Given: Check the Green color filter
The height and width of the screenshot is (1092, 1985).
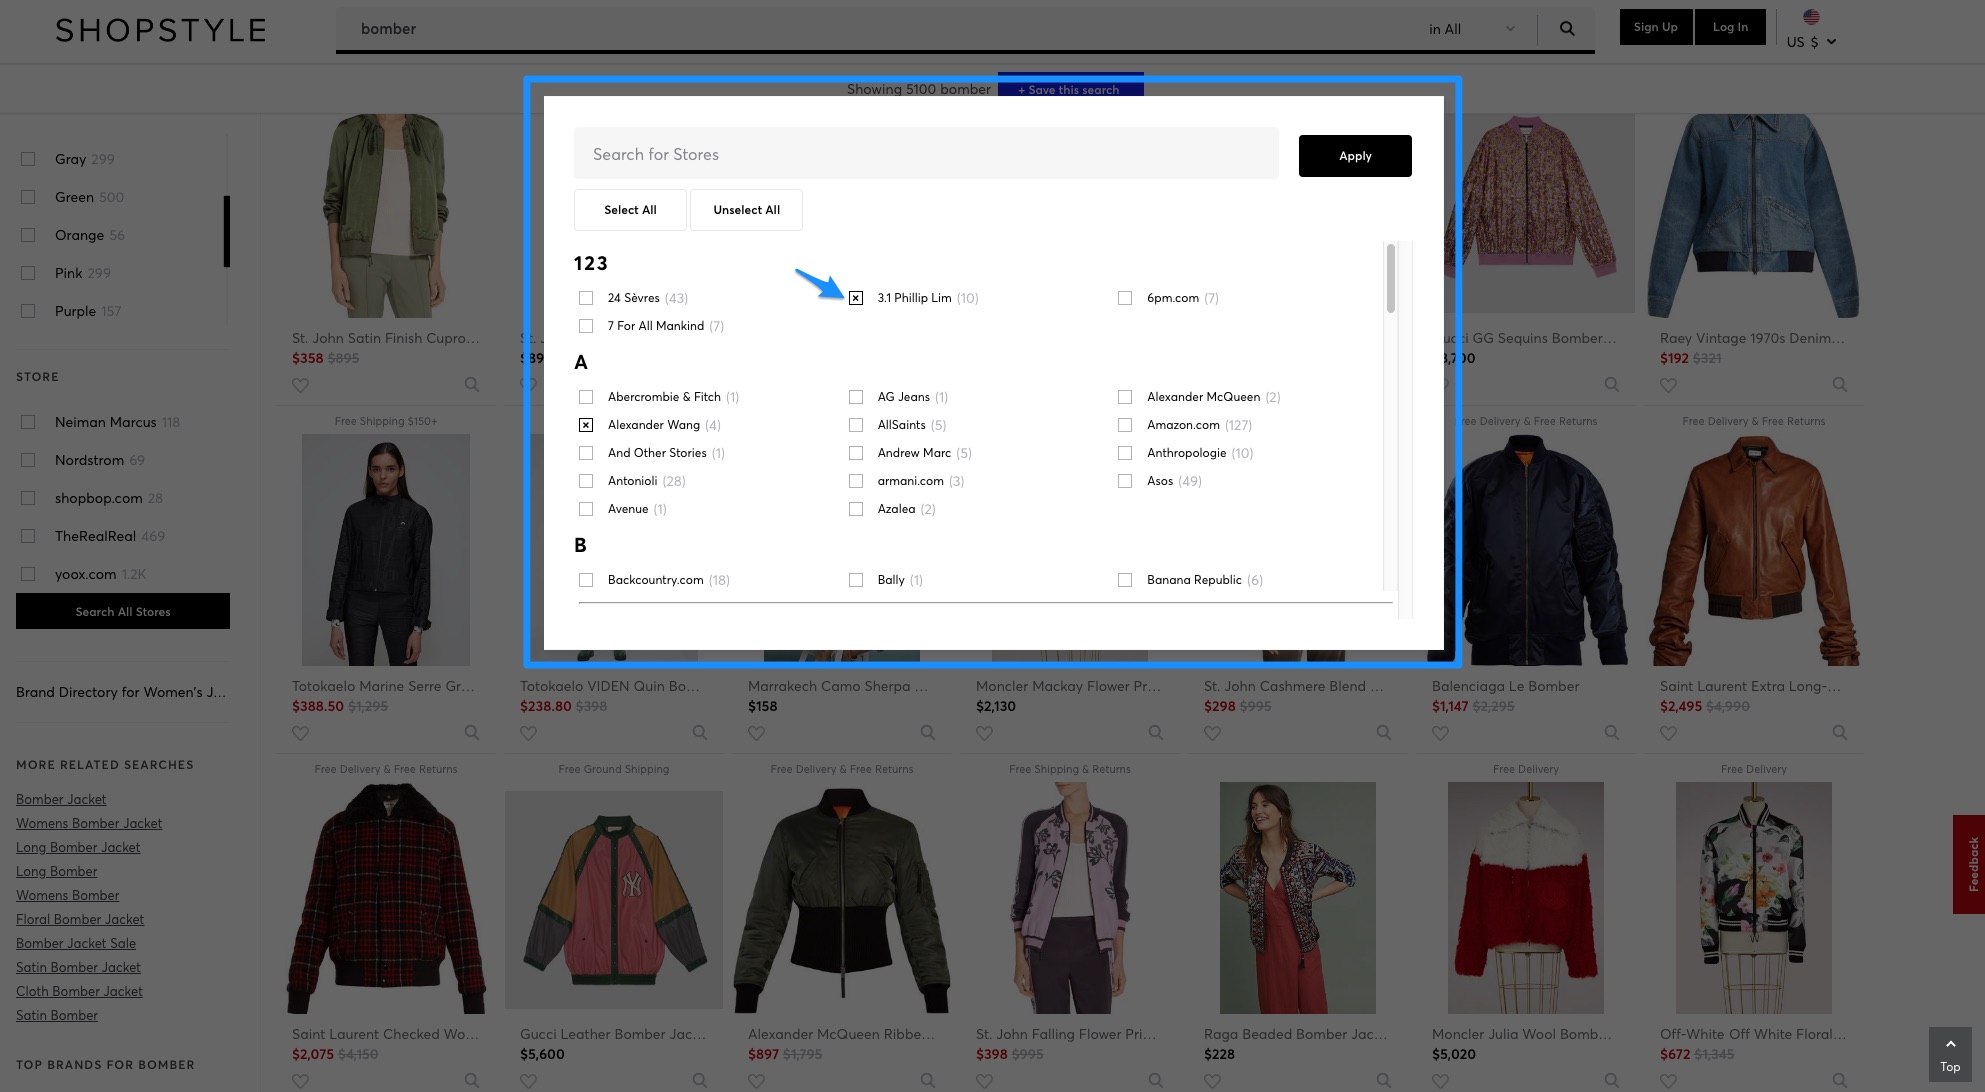Looking at the screenshot, I should pos(28,197).
